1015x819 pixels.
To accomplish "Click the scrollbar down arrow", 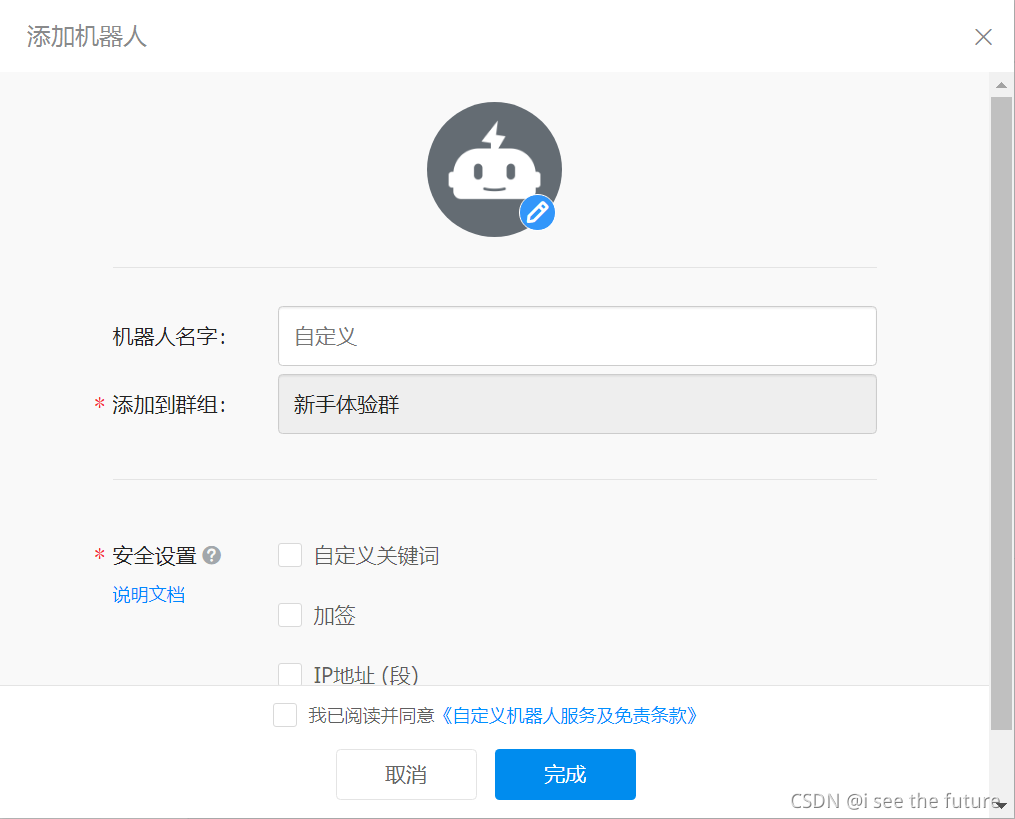I will point(1001,805).
